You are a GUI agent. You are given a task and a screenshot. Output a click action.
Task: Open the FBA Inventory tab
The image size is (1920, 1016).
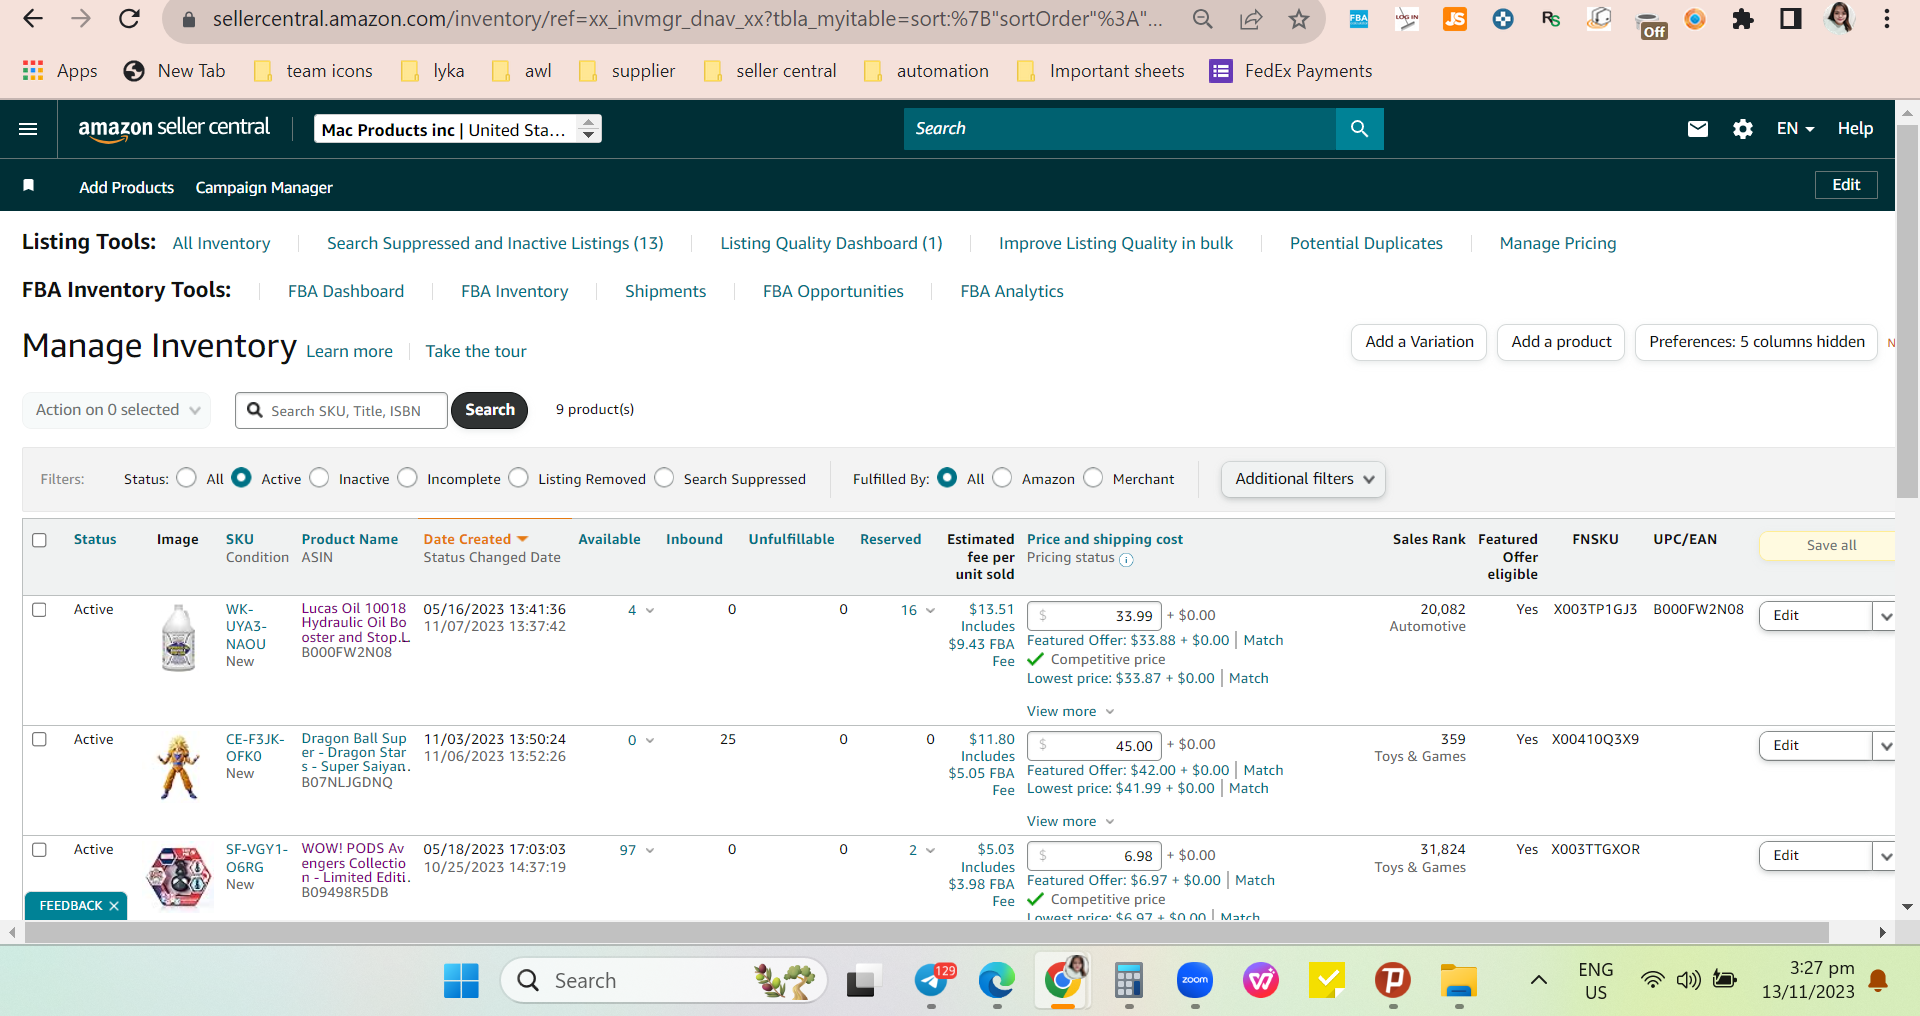point(514,291)
